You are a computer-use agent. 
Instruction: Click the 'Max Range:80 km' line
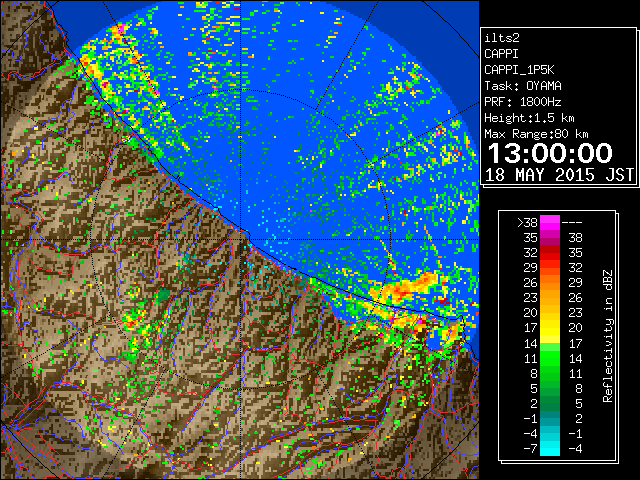[x=536, y=134]
